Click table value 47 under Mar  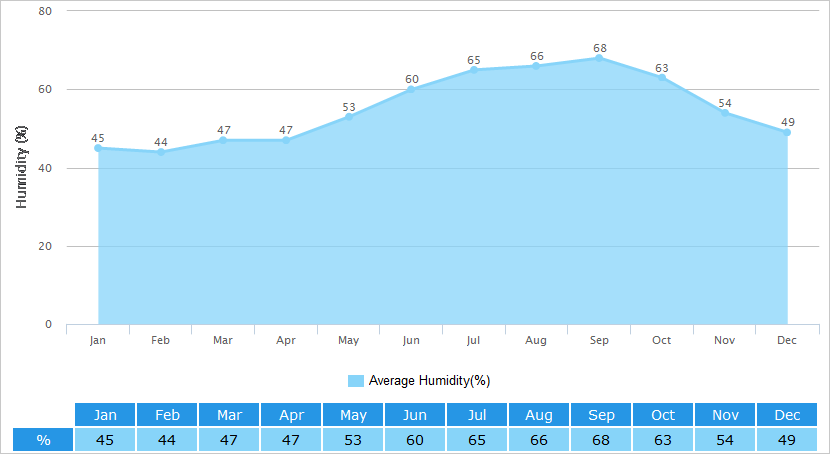tap(229, 440)
